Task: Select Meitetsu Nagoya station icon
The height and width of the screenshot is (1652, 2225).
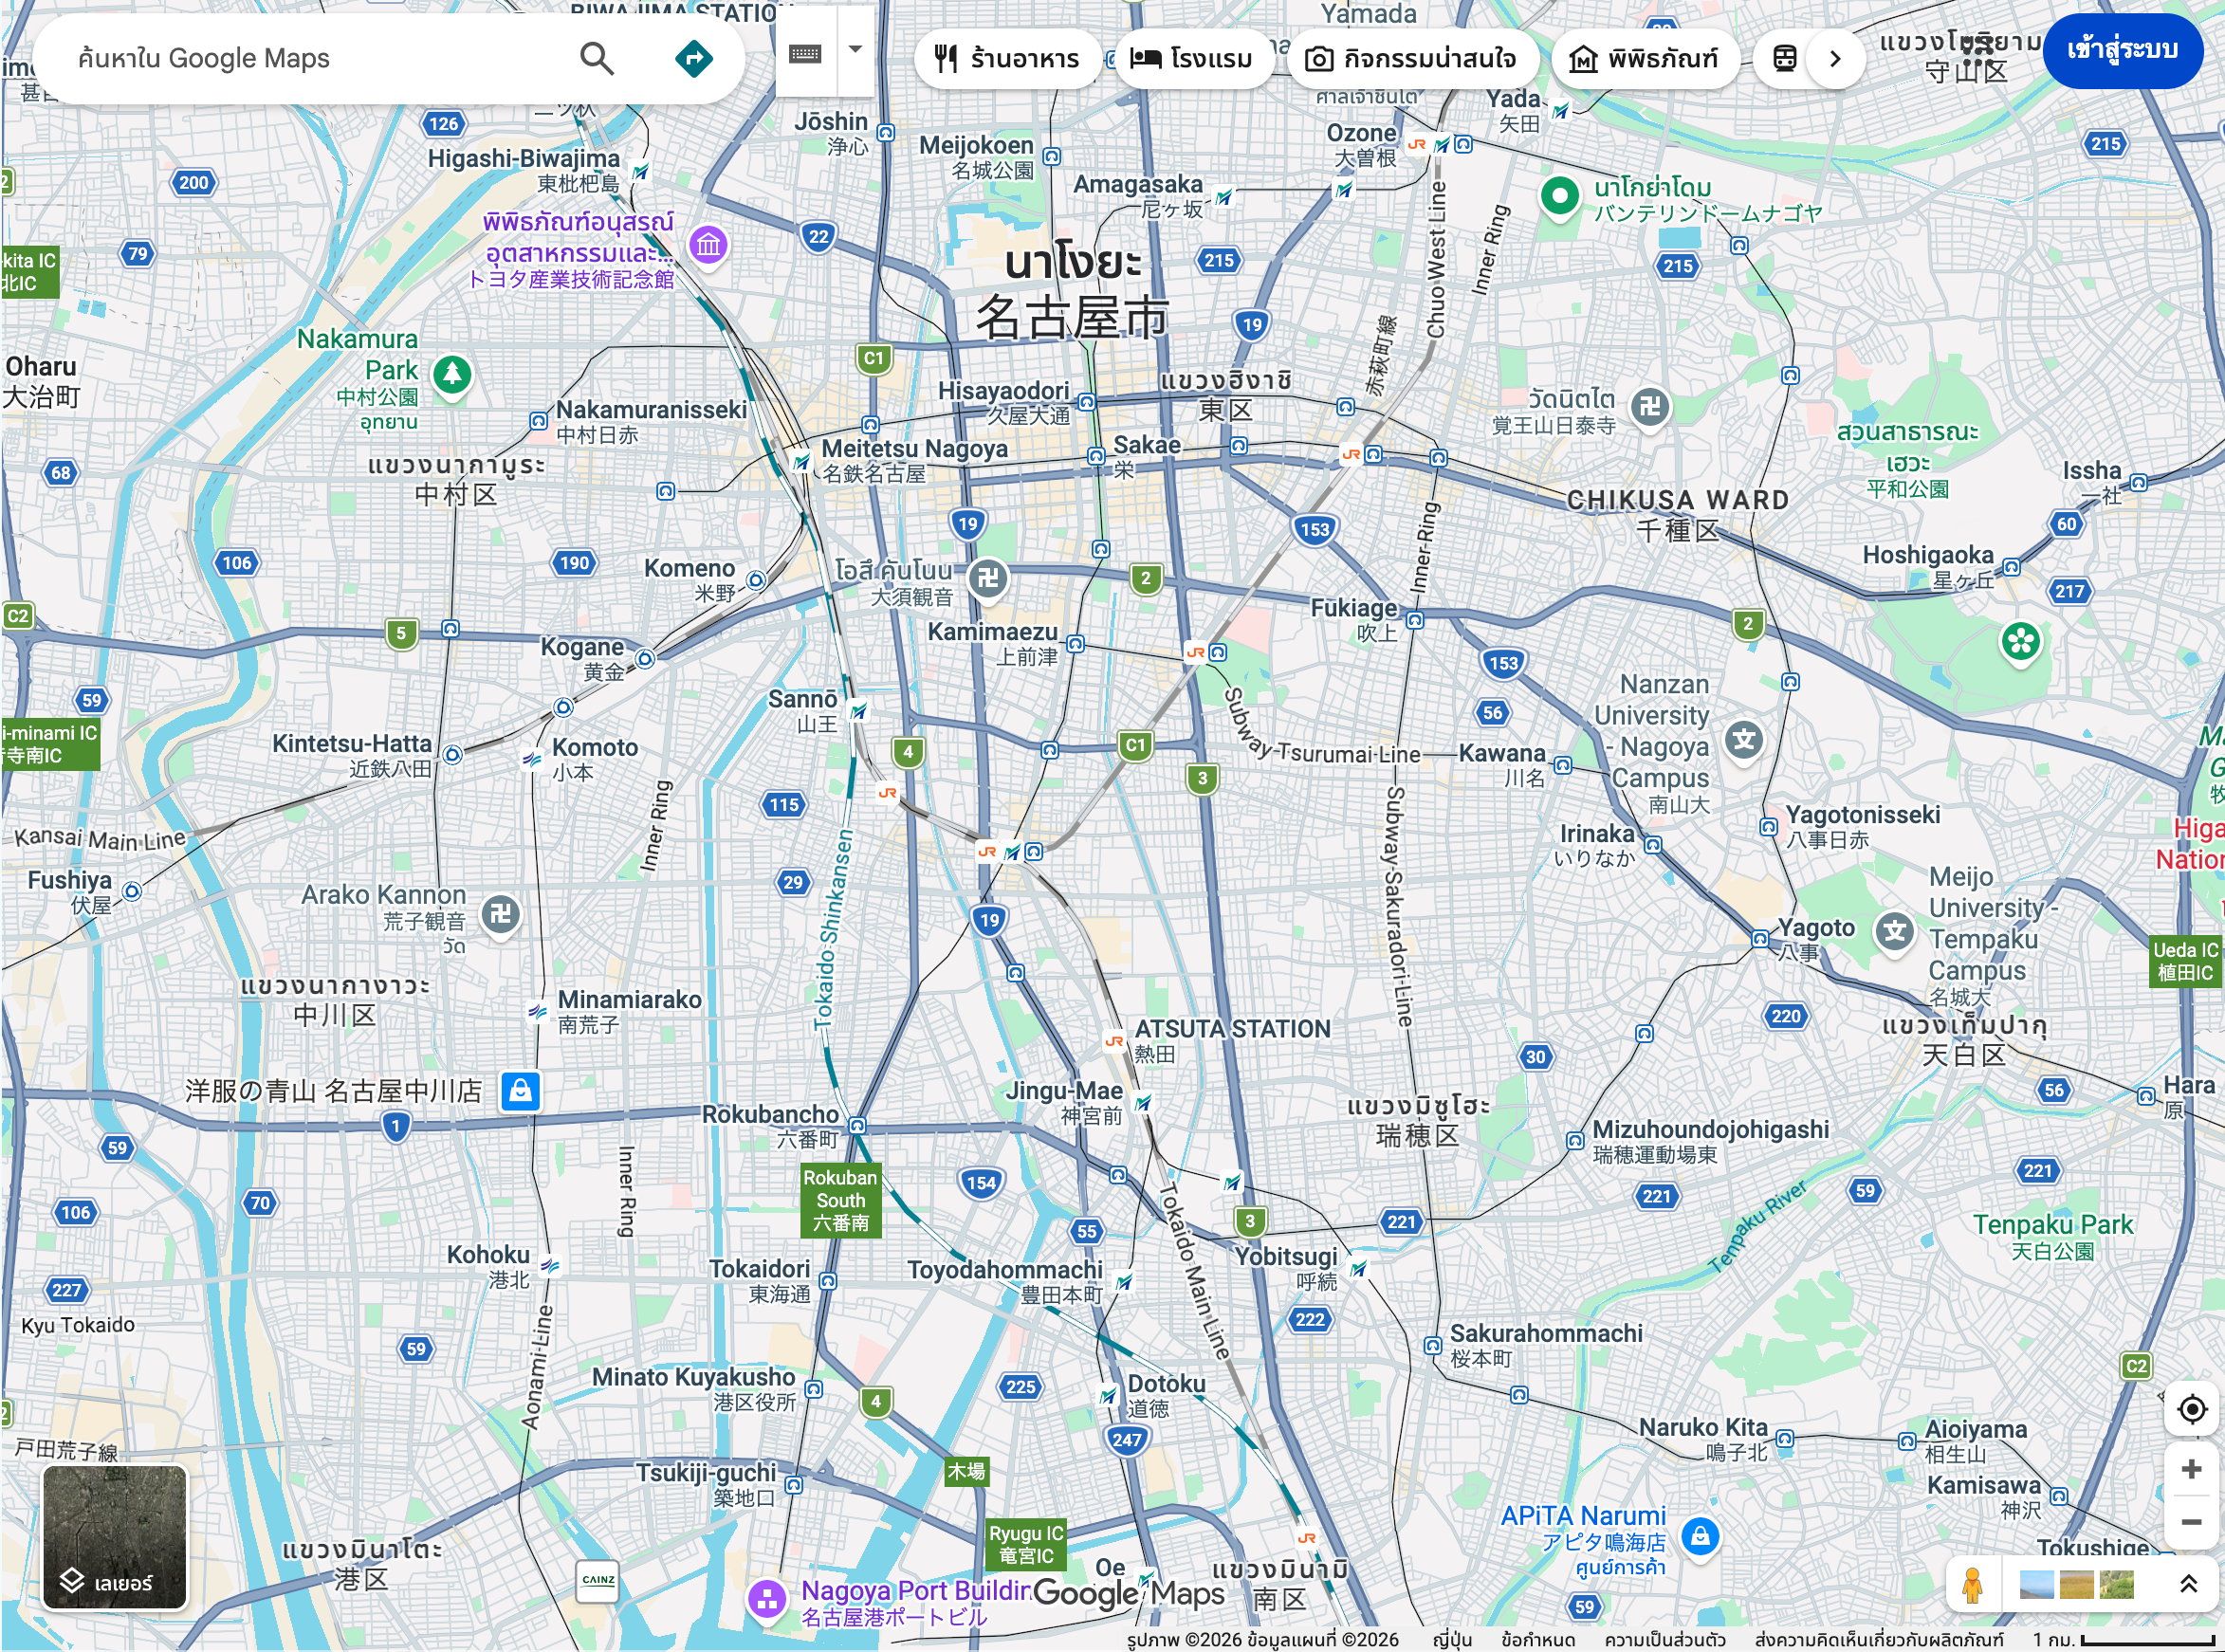Action: 801,463
